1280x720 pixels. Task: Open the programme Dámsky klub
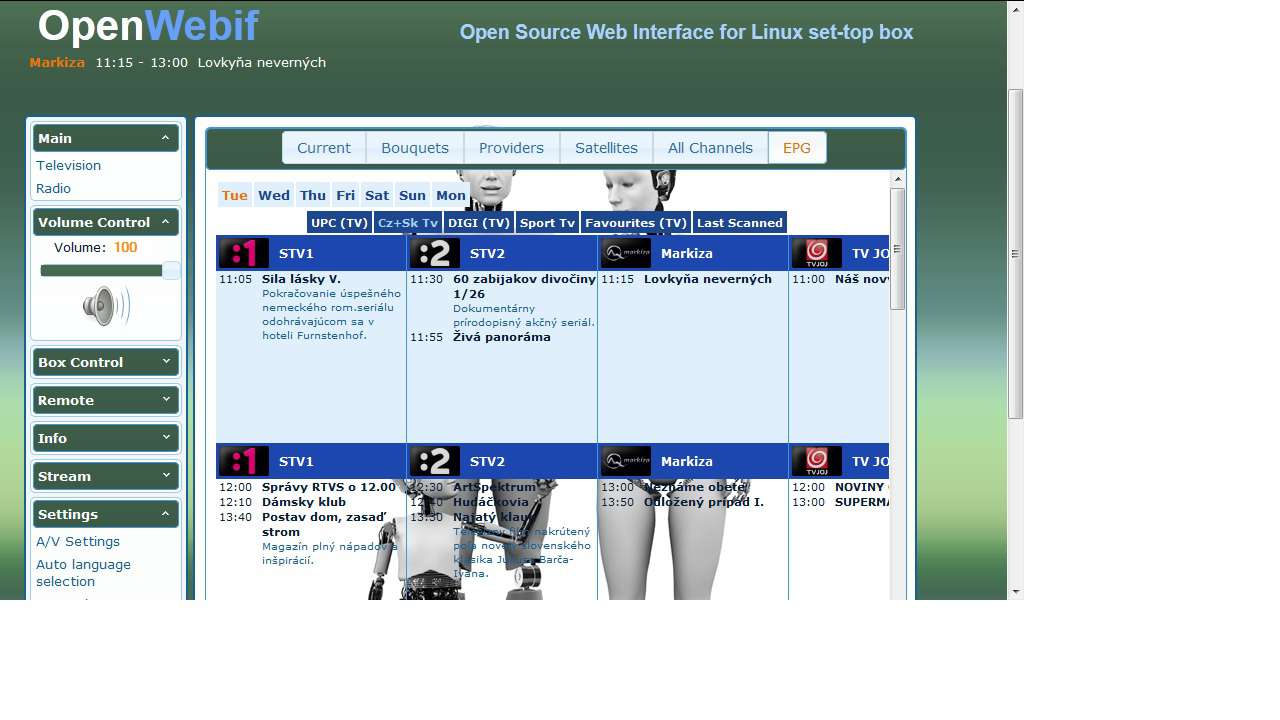(x=304, y=502)
